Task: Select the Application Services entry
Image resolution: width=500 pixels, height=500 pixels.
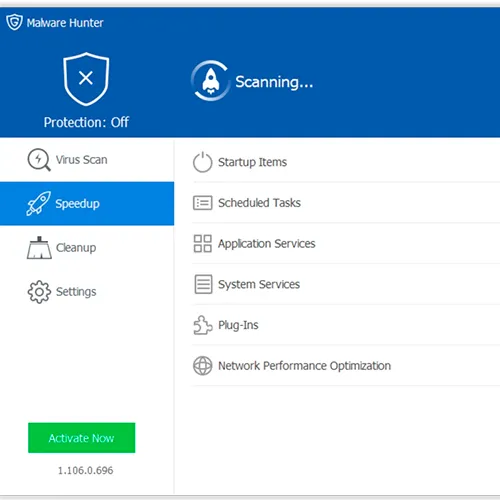Action: click(x=346, y=243)
